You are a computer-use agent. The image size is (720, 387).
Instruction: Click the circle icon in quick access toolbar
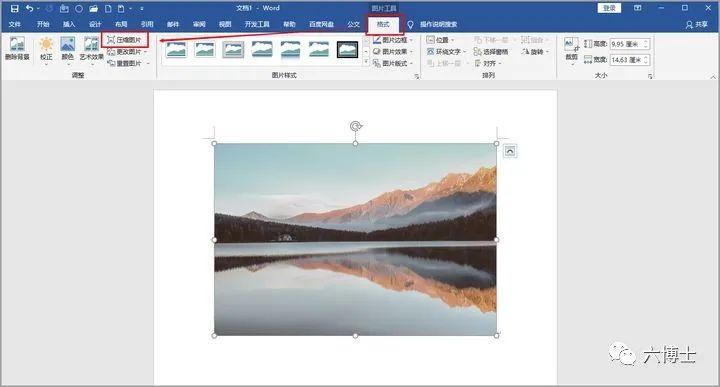[79, 9]
